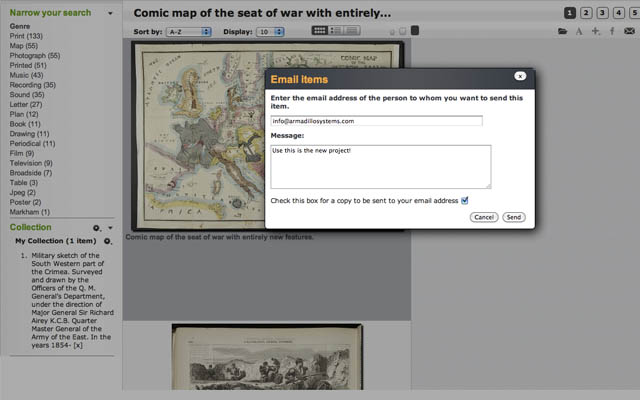Filter by genre Music (43)

point(27,75)
